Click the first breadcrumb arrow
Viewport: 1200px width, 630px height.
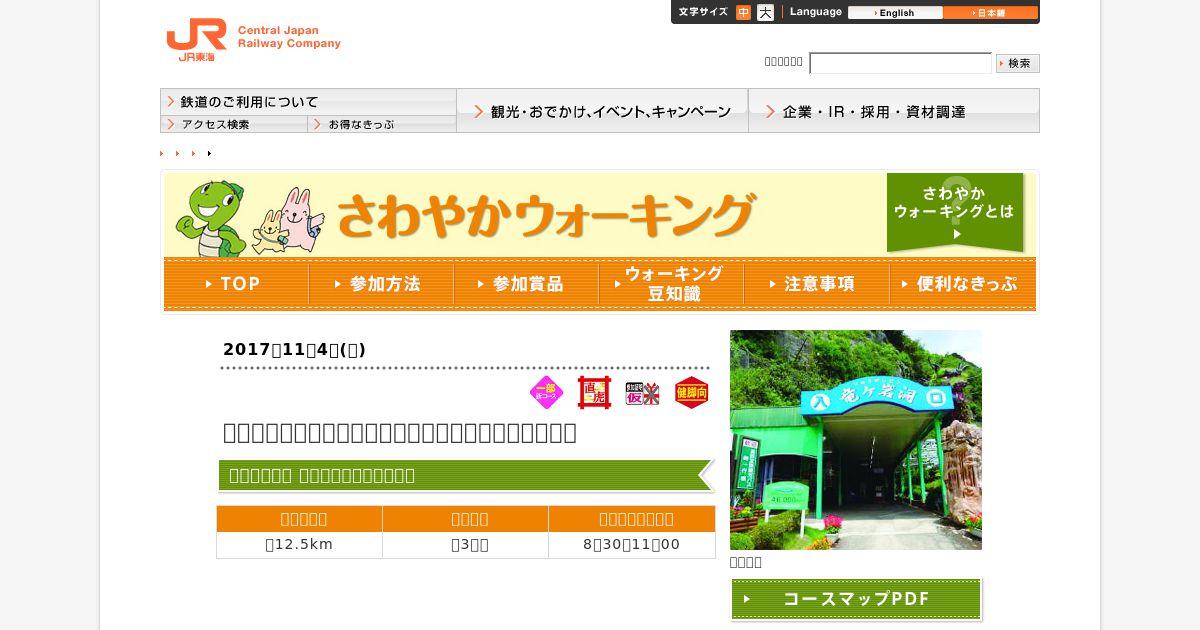click(162, 153)
